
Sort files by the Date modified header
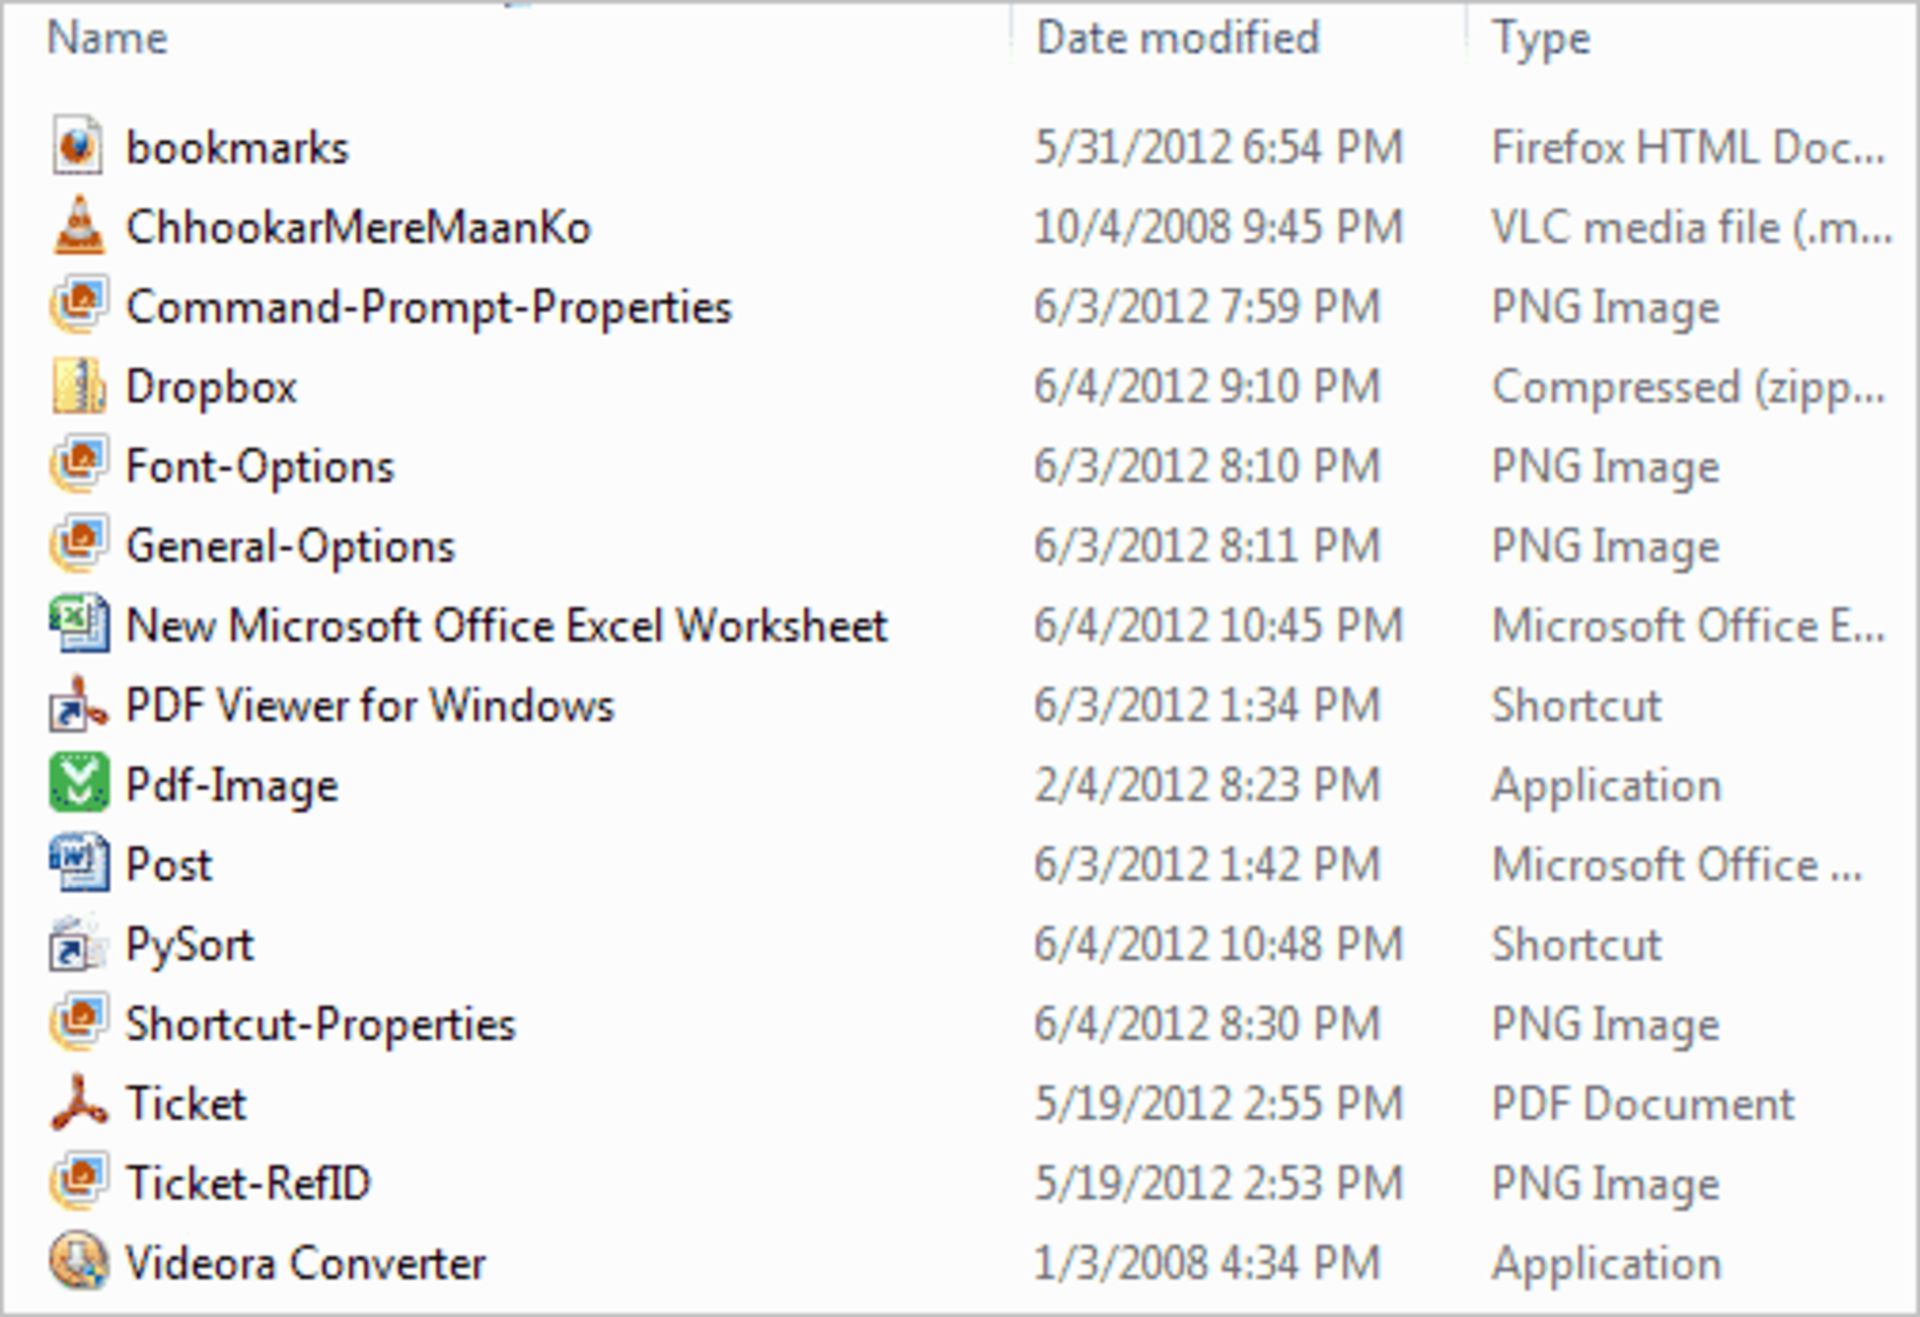click(1178, 38)
